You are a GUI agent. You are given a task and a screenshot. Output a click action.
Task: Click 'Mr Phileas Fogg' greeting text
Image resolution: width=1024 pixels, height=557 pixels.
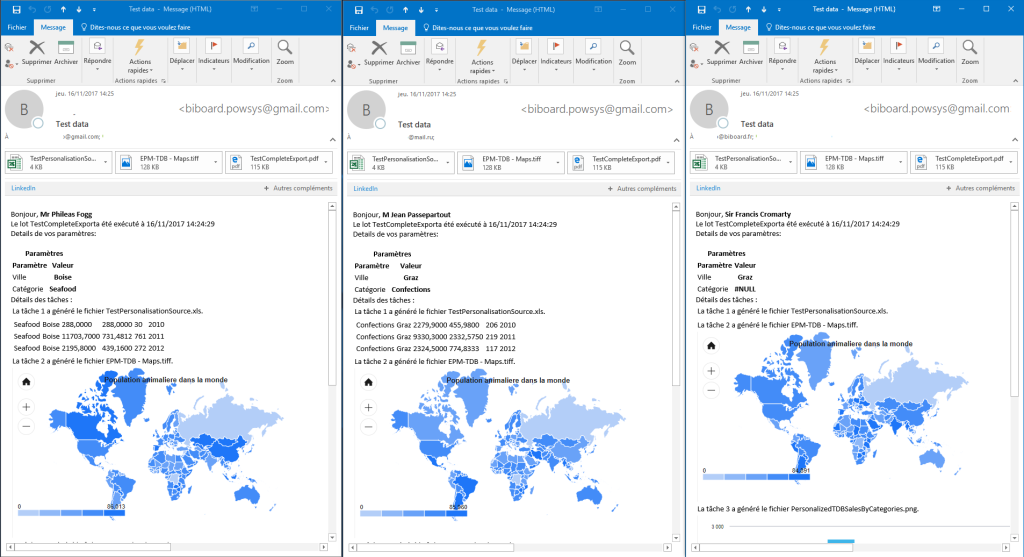66,214
